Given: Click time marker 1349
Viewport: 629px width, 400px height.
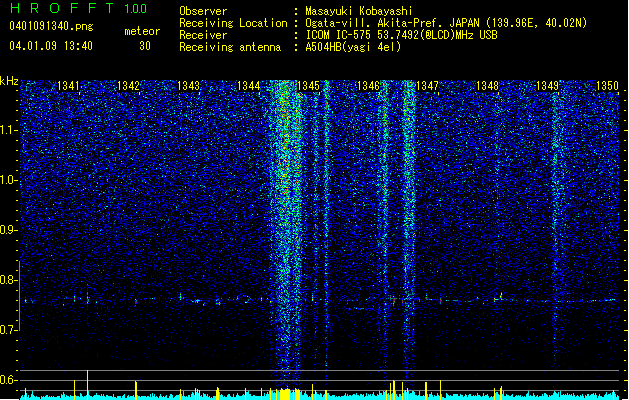Looking at the screenshot, I should 548,86.
